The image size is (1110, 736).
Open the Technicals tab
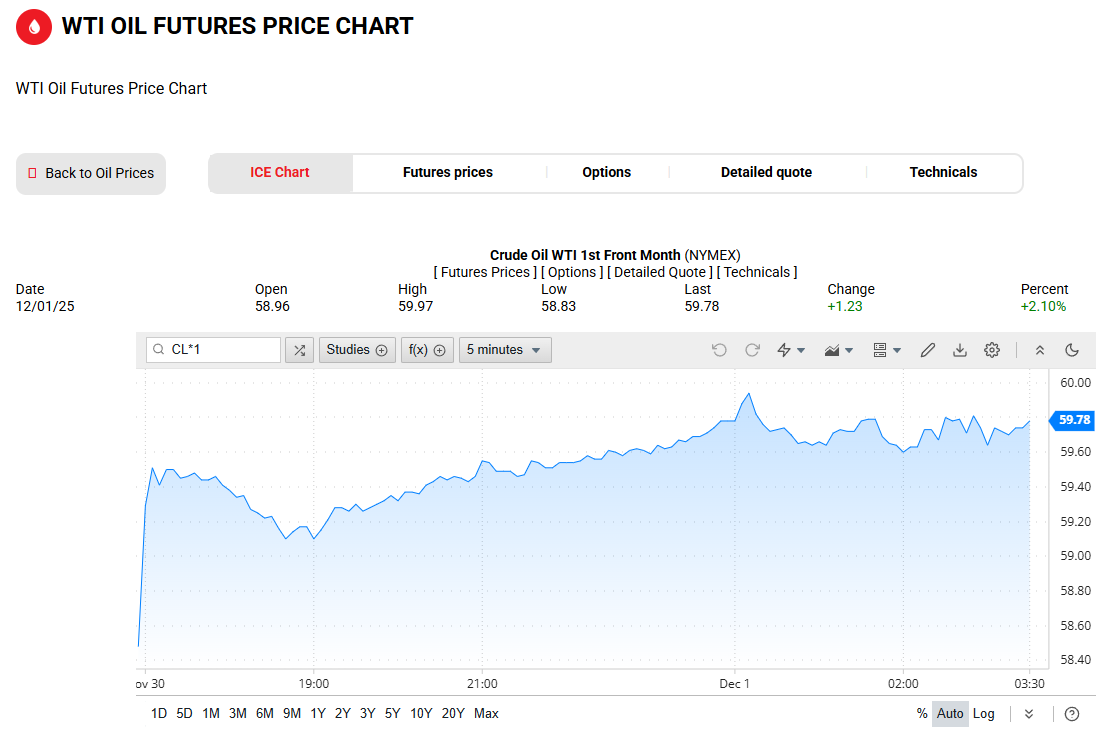click(943, 173)
